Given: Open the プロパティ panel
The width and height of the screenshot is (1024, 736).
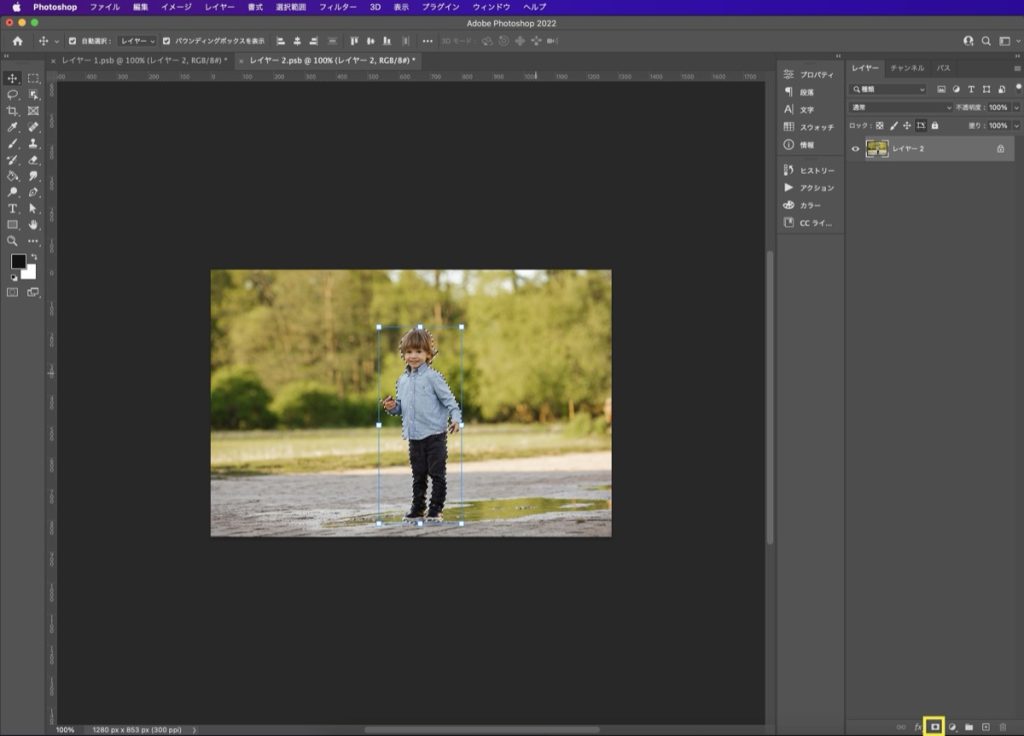Looking at the screenshot, I should click(x=810, y=74).
